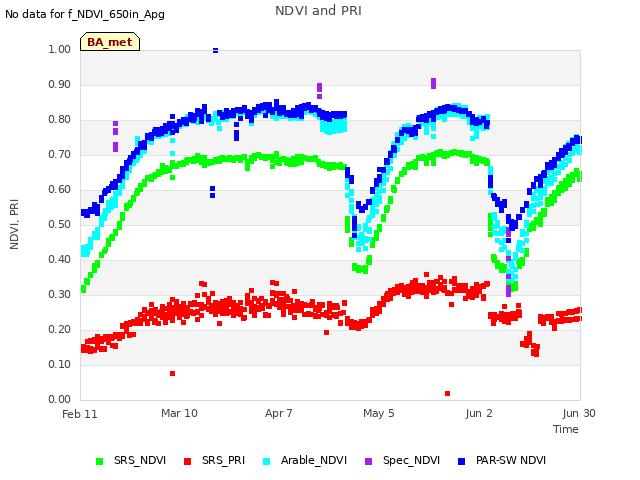Screen dimensions: 640x480
Task: Click the Jun 2 x-axis label
Action: coord(479,413)
